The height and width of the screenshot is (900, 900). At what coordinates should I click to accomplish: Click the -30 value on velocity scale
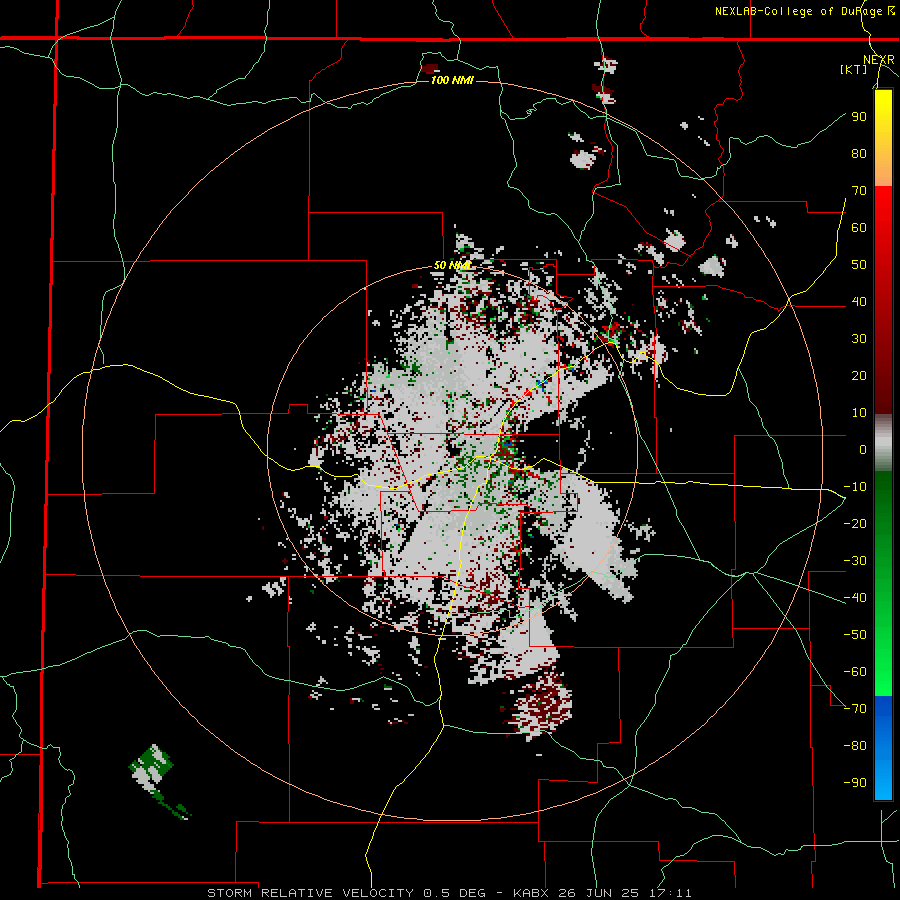[x=855, y=561]
